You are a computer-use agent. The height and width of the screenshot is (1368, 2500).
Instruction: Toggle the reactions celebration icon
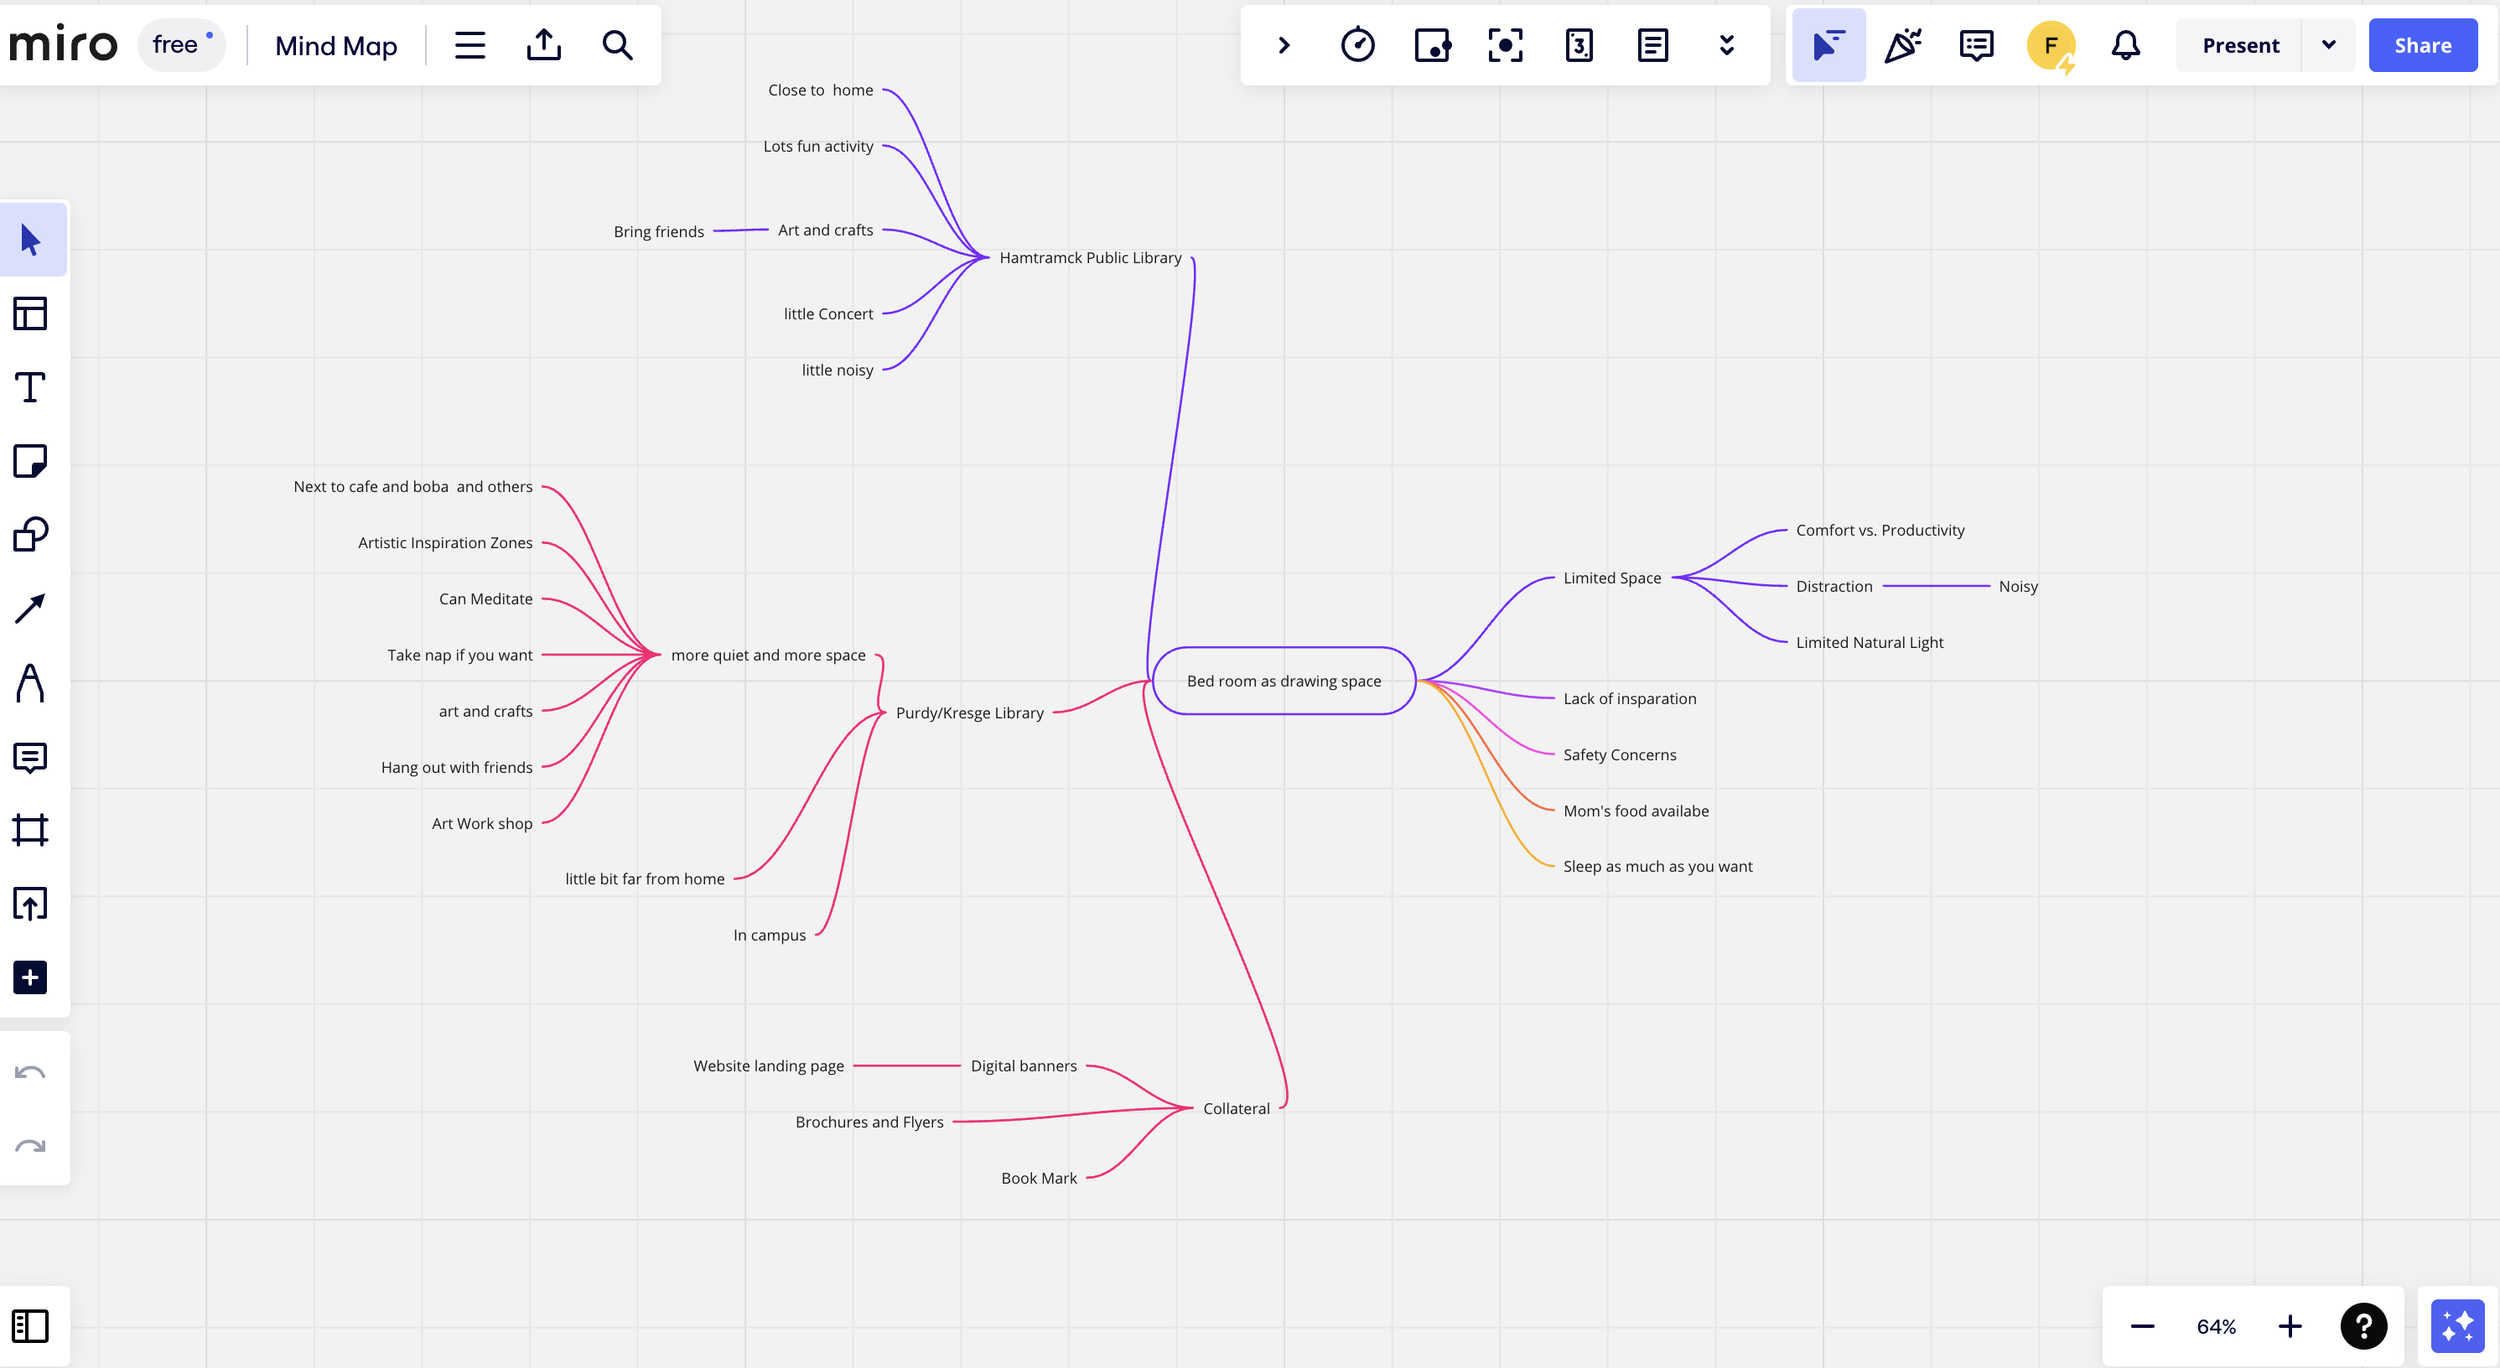[x=1902, y=45]
